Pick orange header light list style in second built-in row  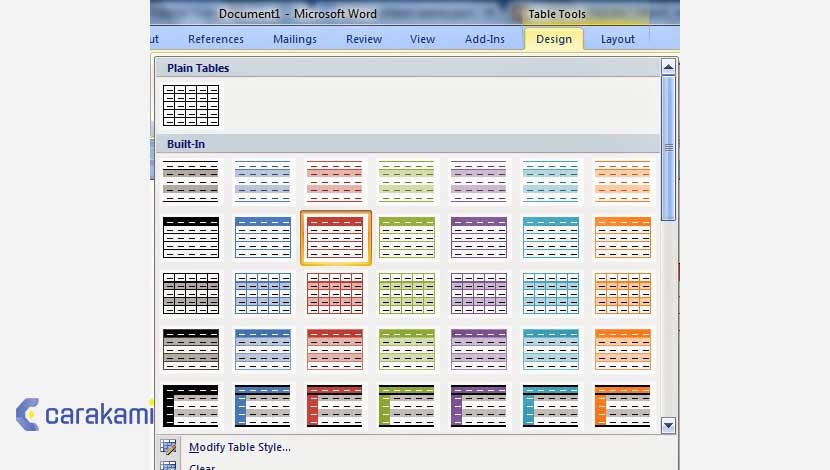tap(622, 238)
